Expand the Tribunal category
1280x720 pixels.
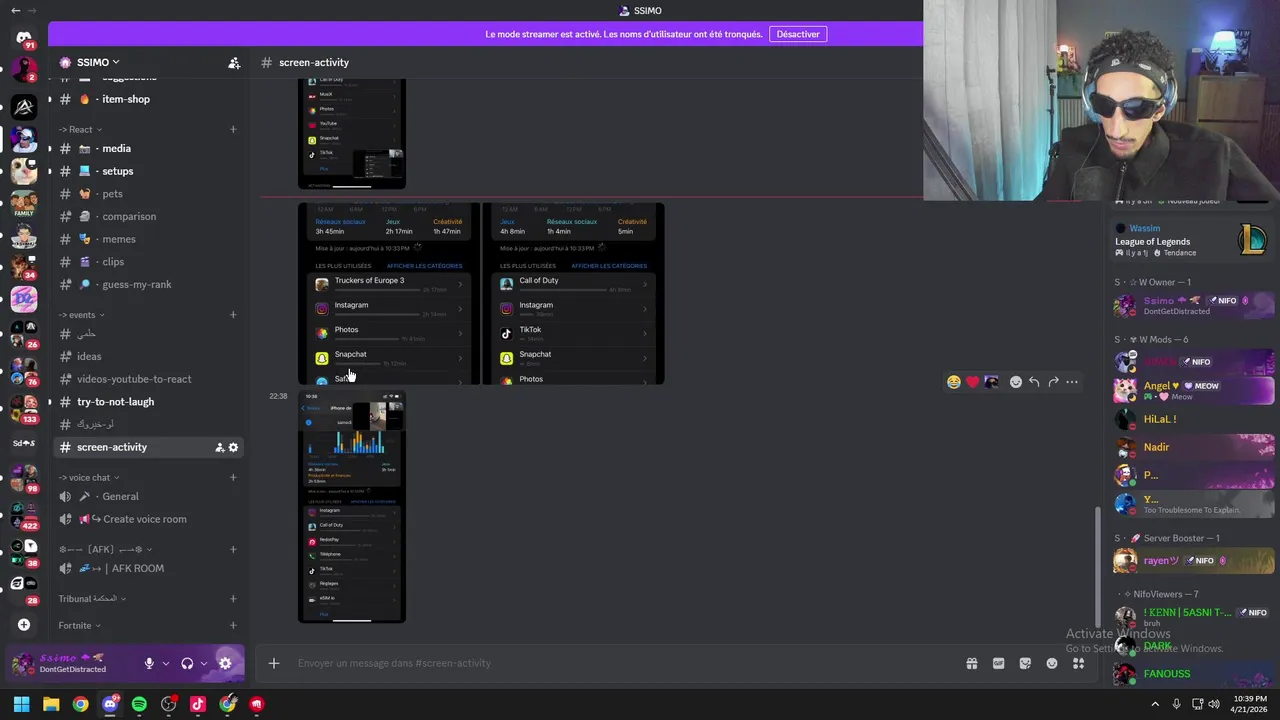(93, 599)
